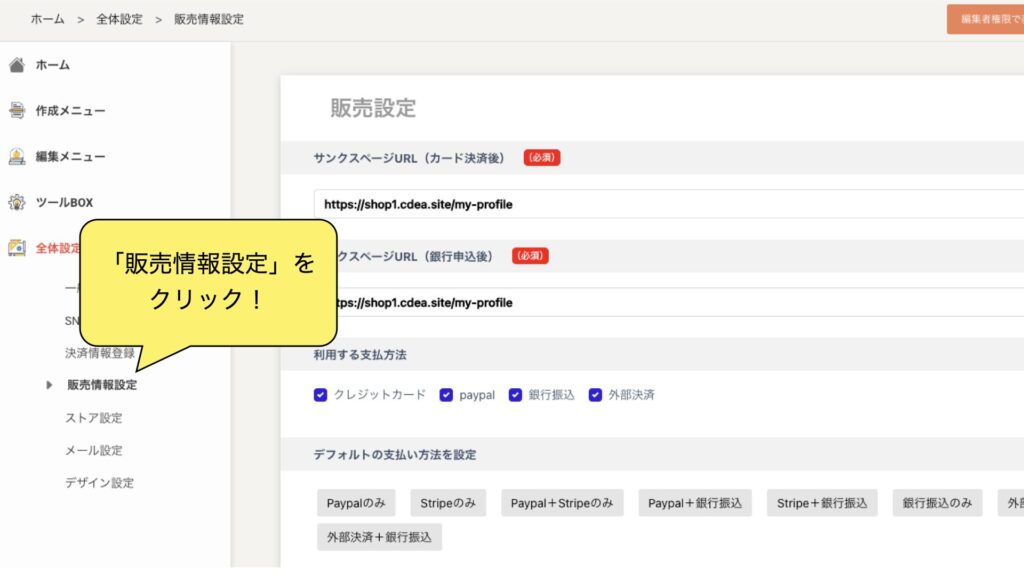Open デザイン設定 in the sidebar

pyautogui.click(x=99, y=483)
